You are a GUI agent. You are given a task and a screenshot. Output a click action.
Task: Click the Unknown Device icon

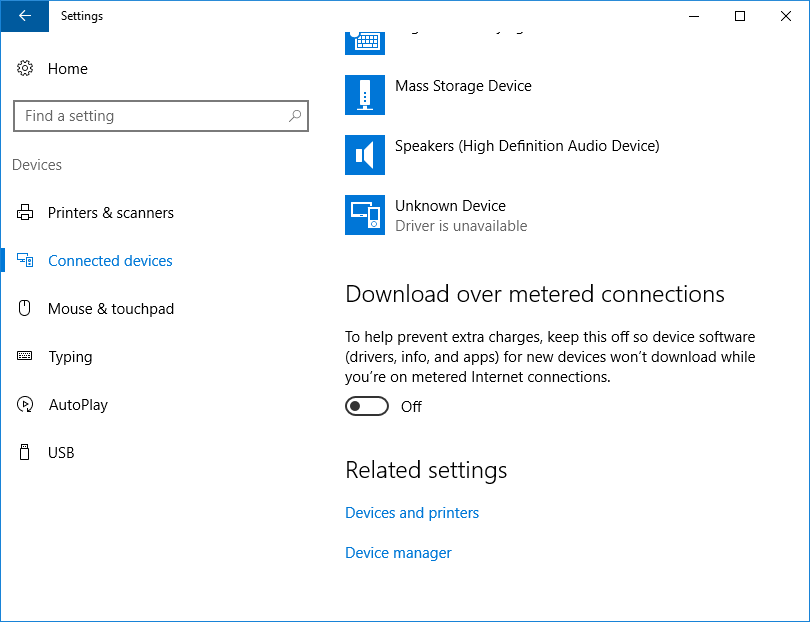365,215
